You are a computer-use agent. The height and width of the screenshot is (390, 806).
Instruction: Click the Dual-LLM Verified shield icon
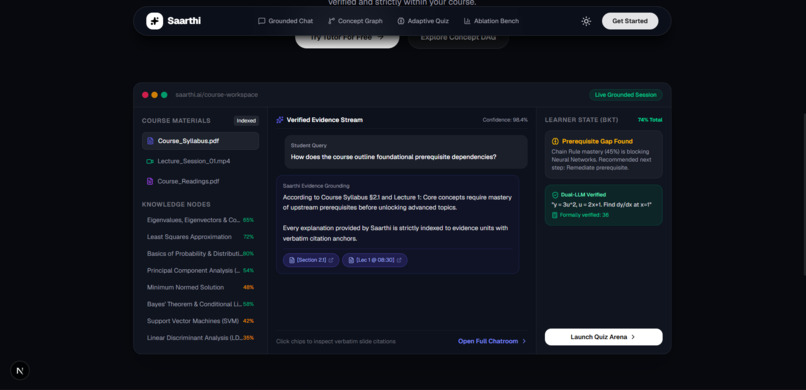pyautogui.click(x=555, y=195)
